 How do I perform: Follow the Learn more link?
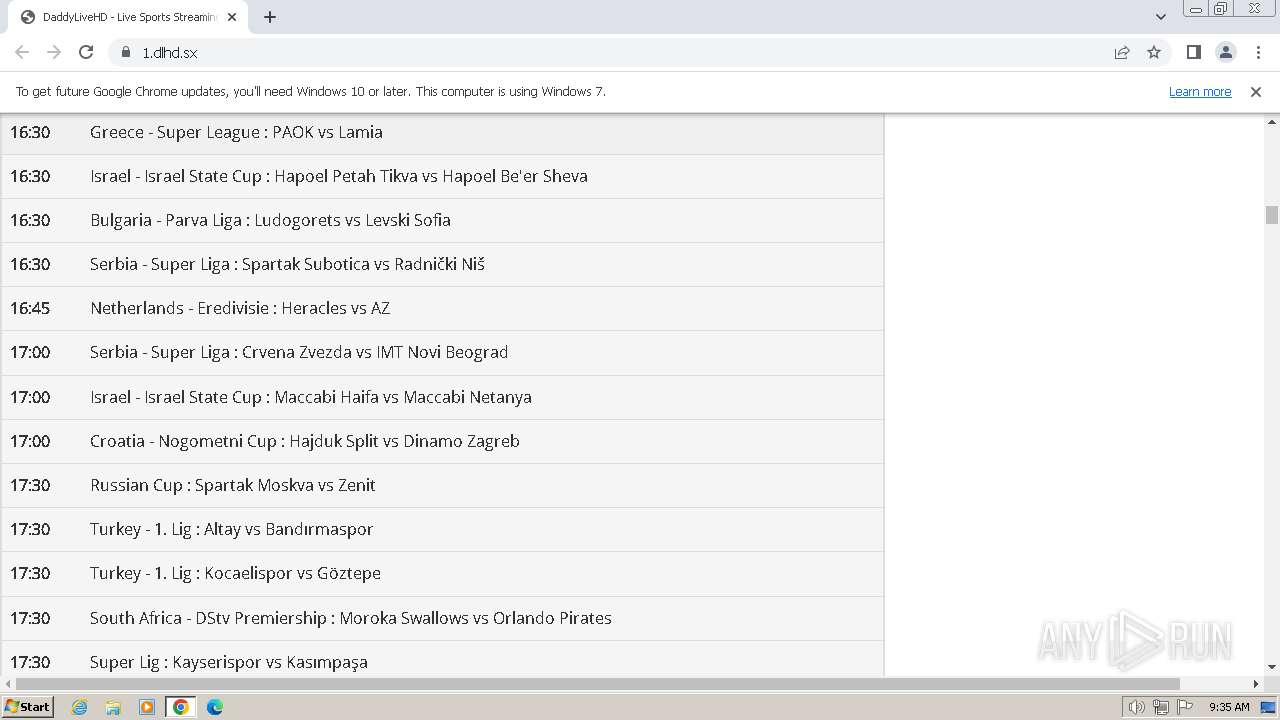(x=1200, y=91)
